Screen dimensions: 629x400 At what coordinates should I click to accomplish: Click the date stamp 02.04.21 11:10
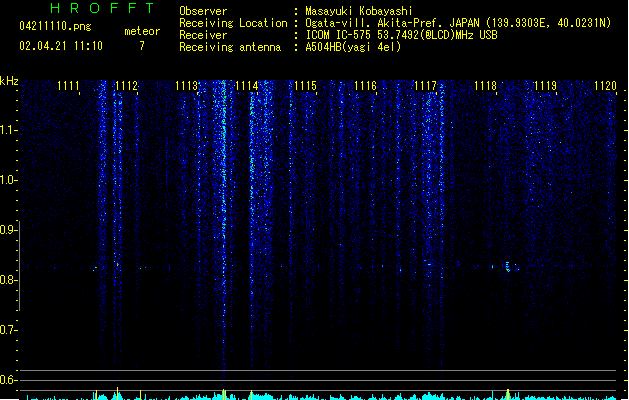point(61,46)
